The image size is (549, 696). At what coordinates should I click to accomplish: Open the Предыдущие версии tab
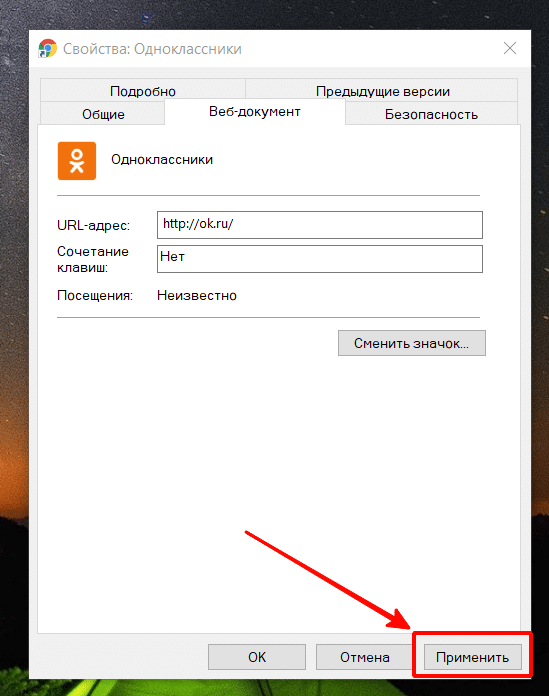pyautogui.click(x=382, y=91)
